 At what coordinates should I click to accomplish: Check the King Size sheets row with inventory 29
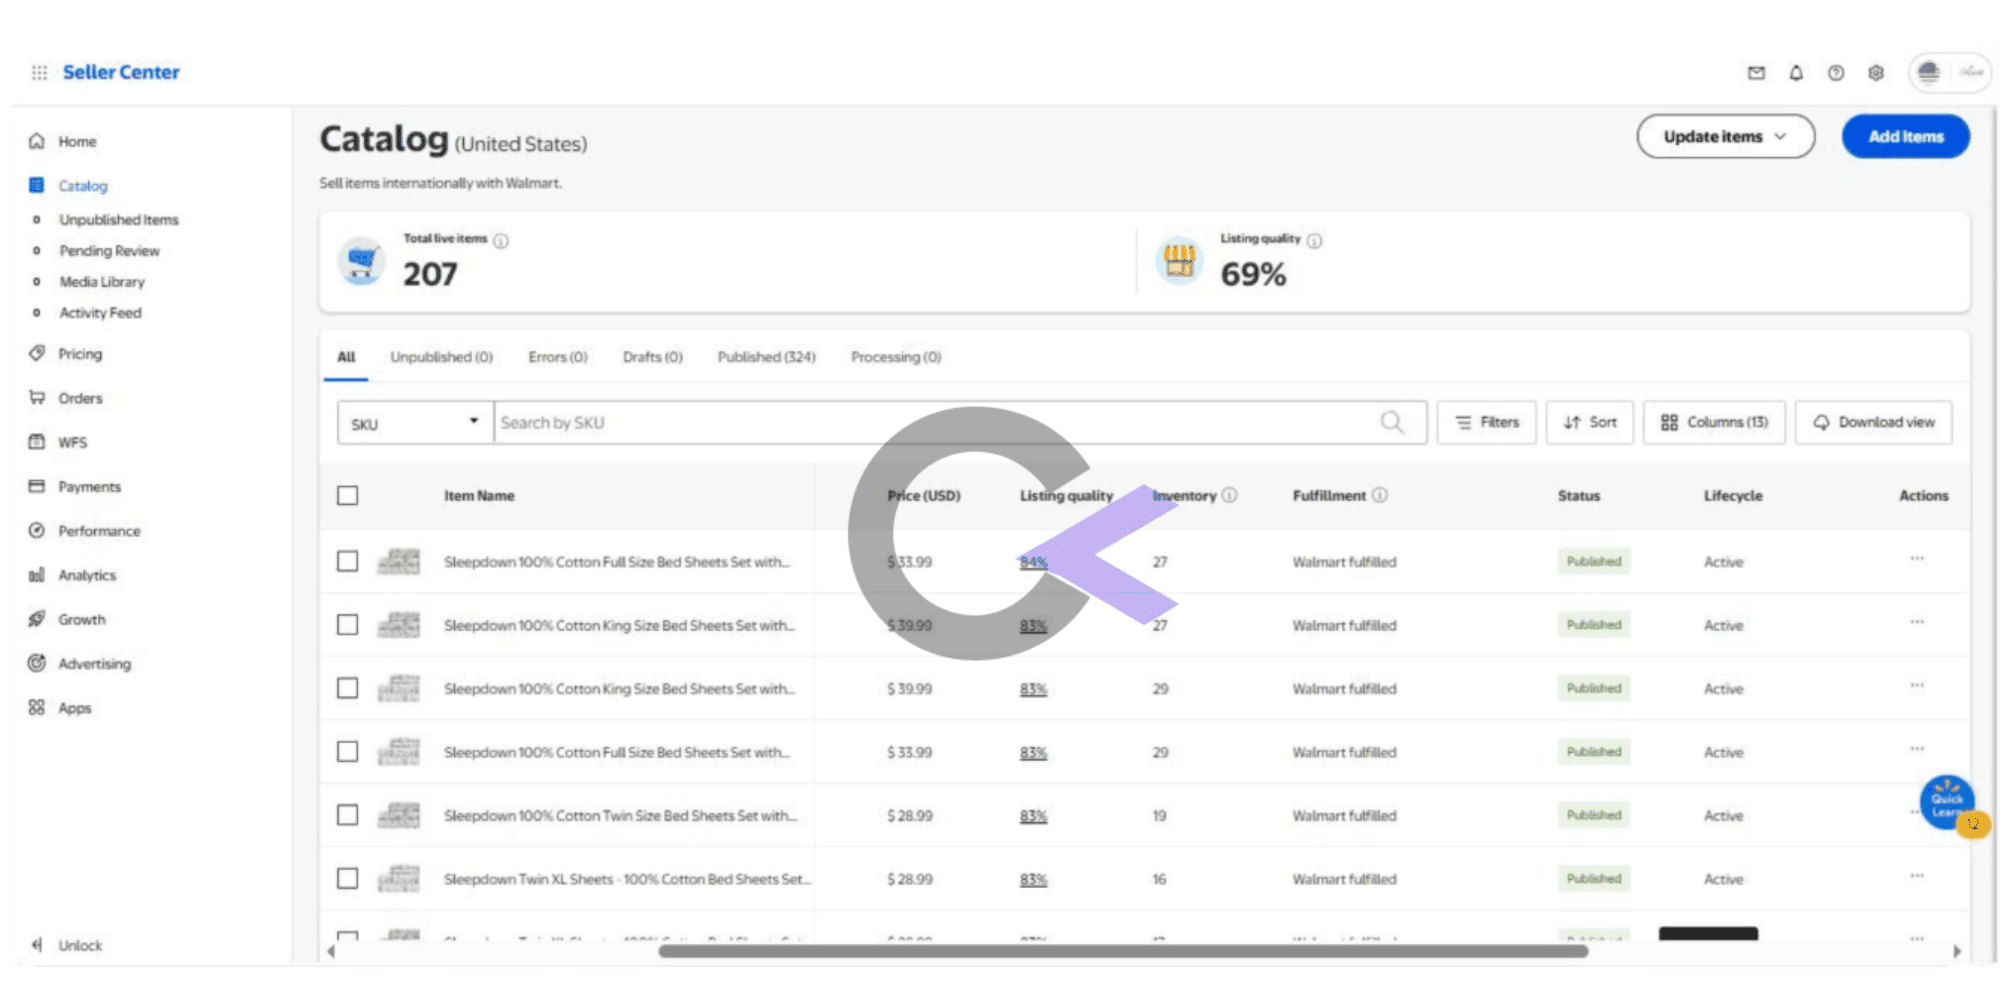(347, 688)
